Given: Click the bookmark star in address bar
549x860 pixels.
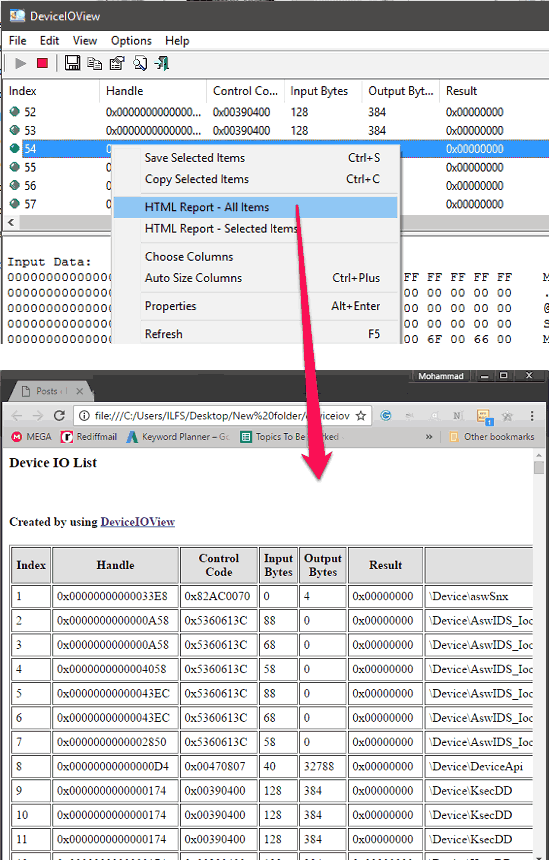Looking at the screenshot, I should pos(361,416).
